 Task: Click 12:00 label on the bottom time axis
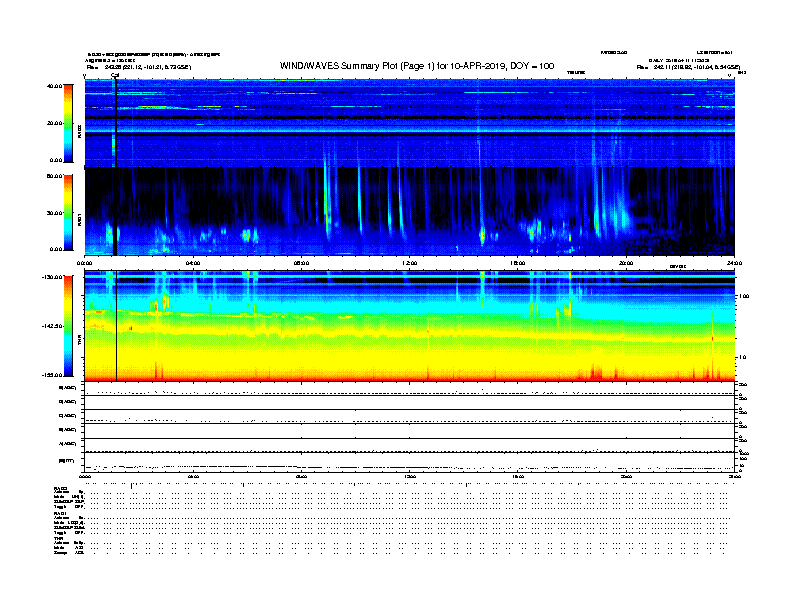(409, 476)
